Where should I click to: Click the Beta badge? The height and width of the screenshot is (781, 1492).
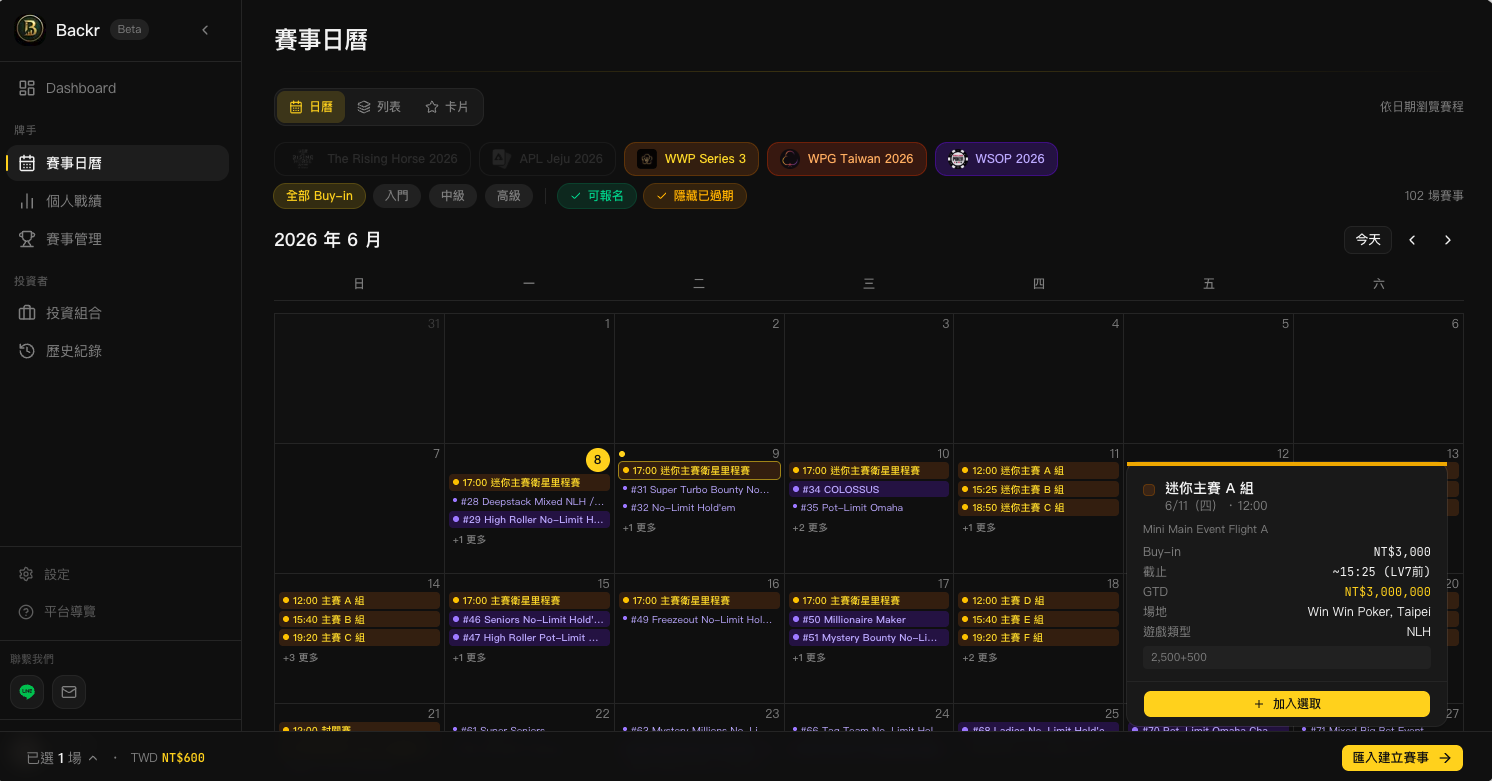[x=130, y=30]
